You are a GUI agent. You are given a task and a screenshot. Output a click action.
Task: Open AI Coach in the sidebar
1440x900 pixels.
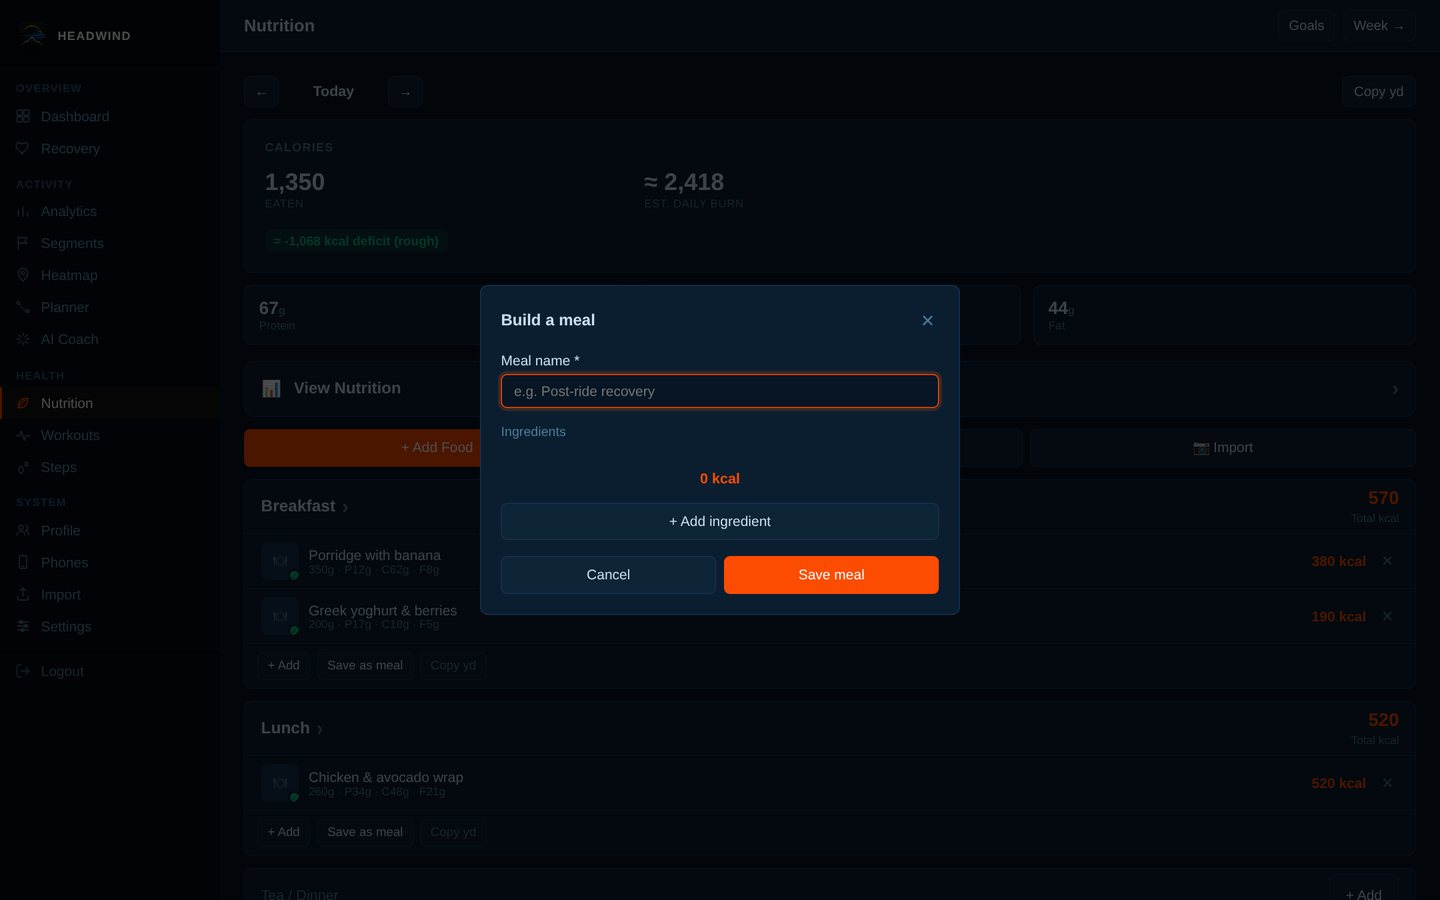tap(110, 340)
